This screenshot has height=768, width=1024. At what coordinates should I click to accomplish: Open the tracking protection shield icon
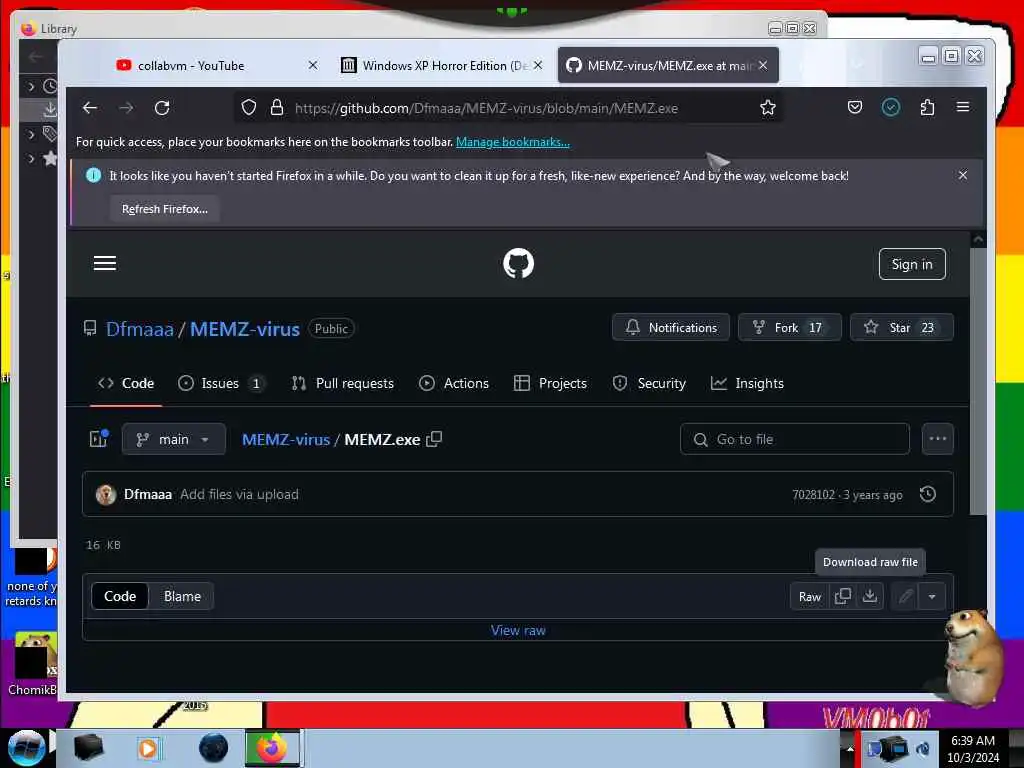coord(249,107)
